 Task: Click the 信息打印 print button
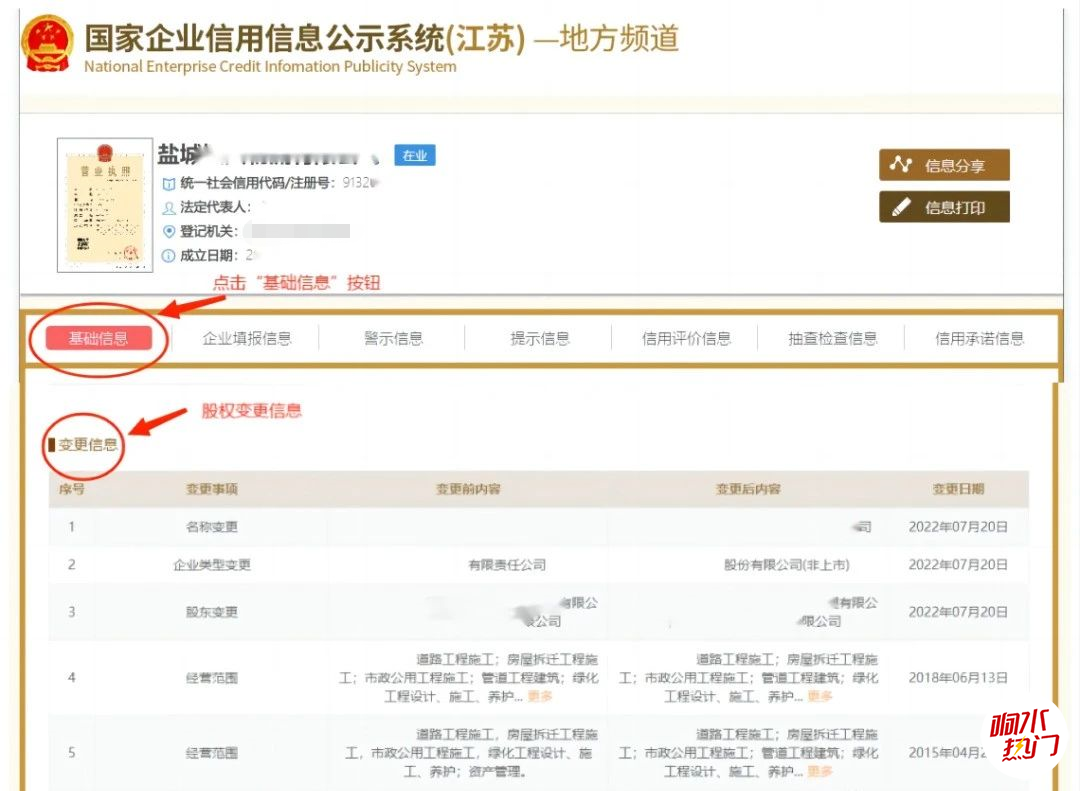944,207
